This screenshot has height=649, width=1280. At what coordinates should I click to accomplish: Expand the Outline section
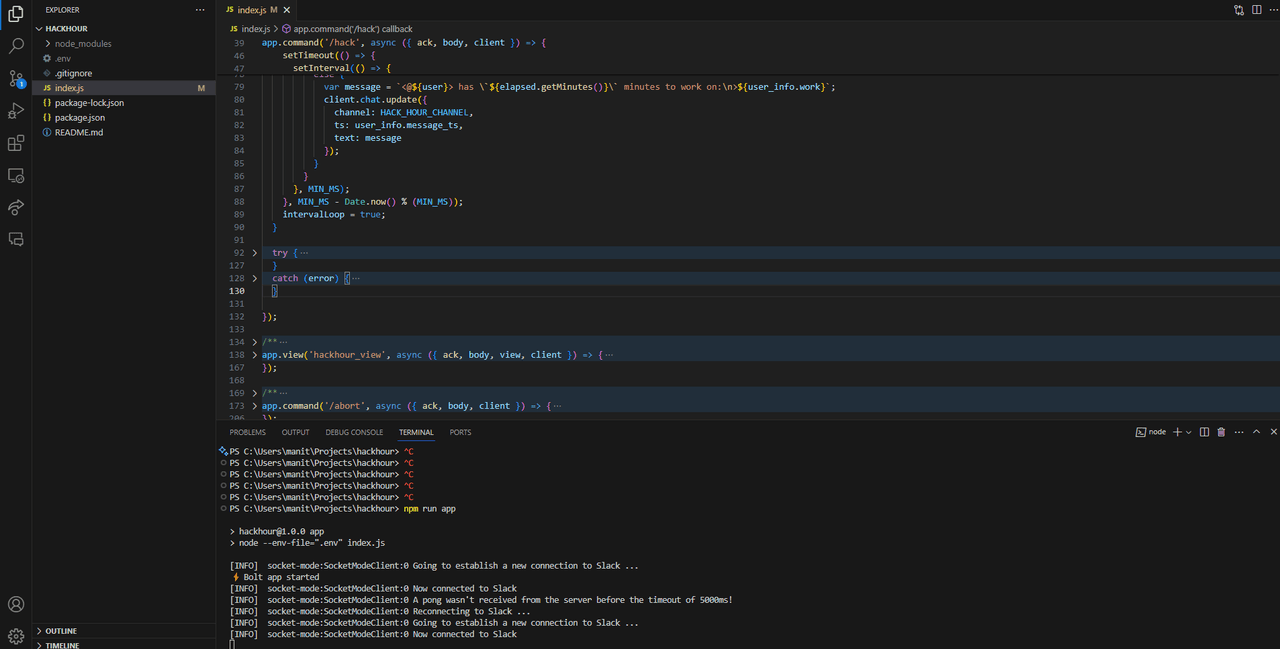tap(60, 631)
